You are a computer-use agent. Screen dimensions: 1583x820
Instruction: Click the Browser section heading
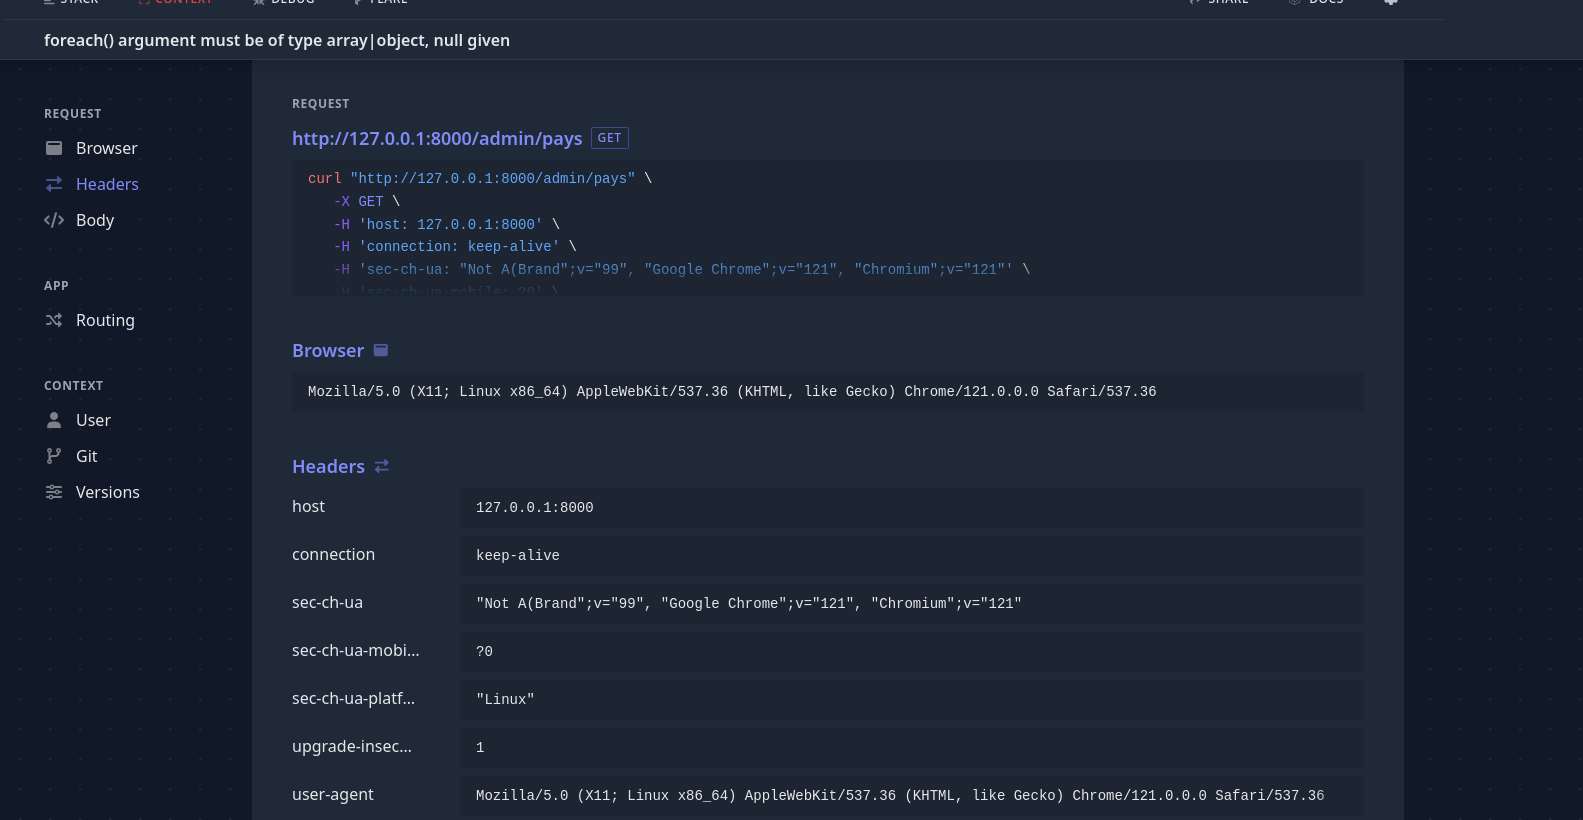(328, 351)
